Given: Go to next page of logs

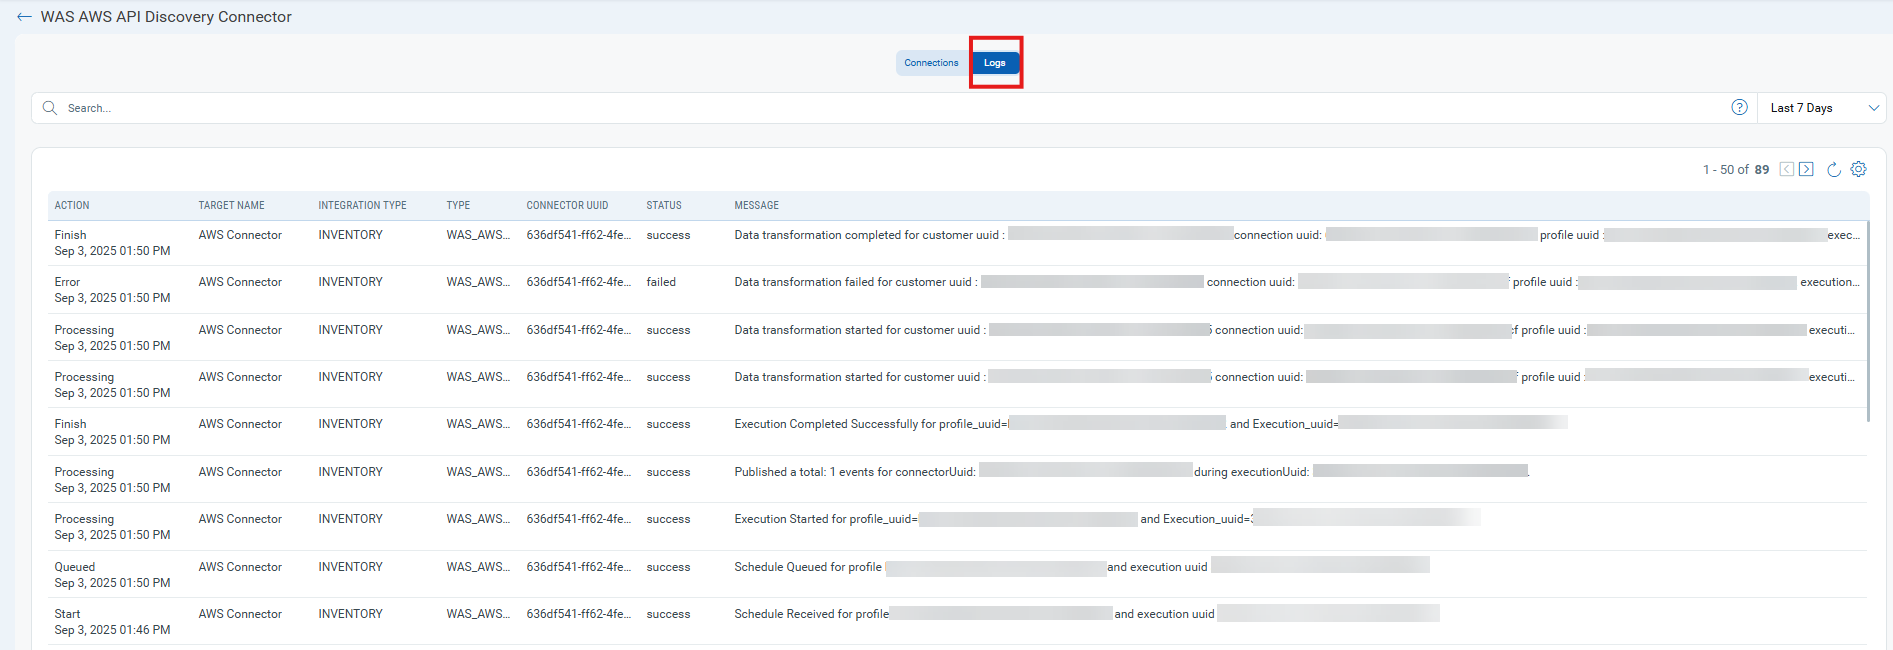Looking at the screenshot, I should click(x=1806, y=170).
